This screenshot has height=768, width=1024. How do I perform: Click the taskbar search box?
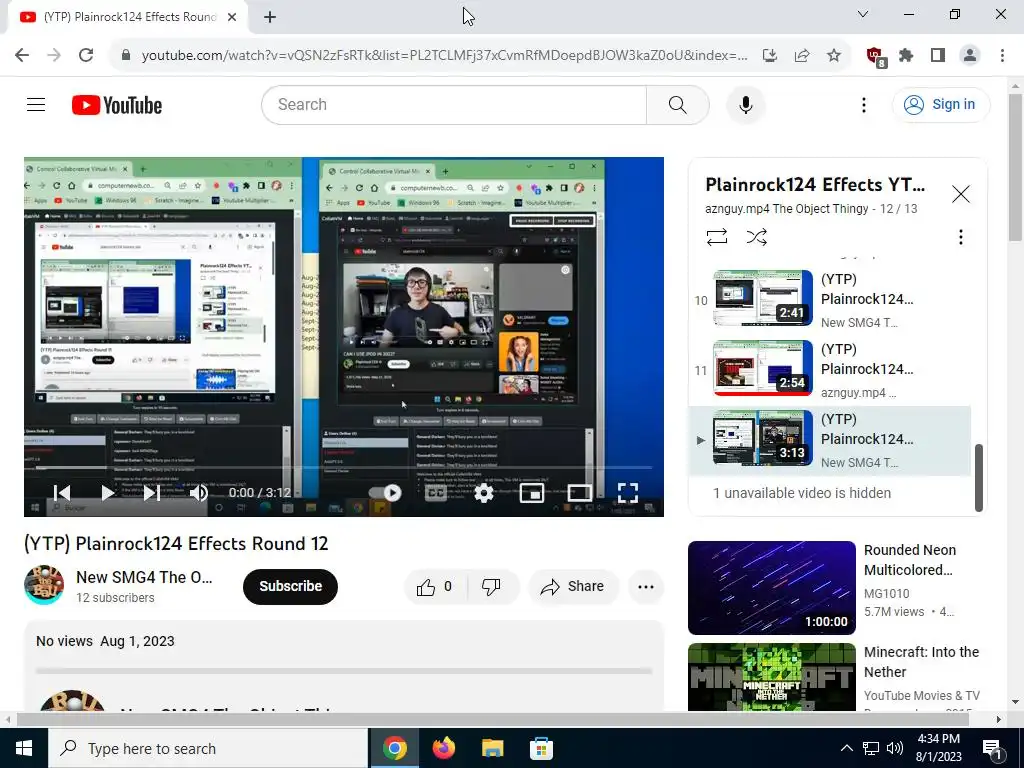point(208,748)
